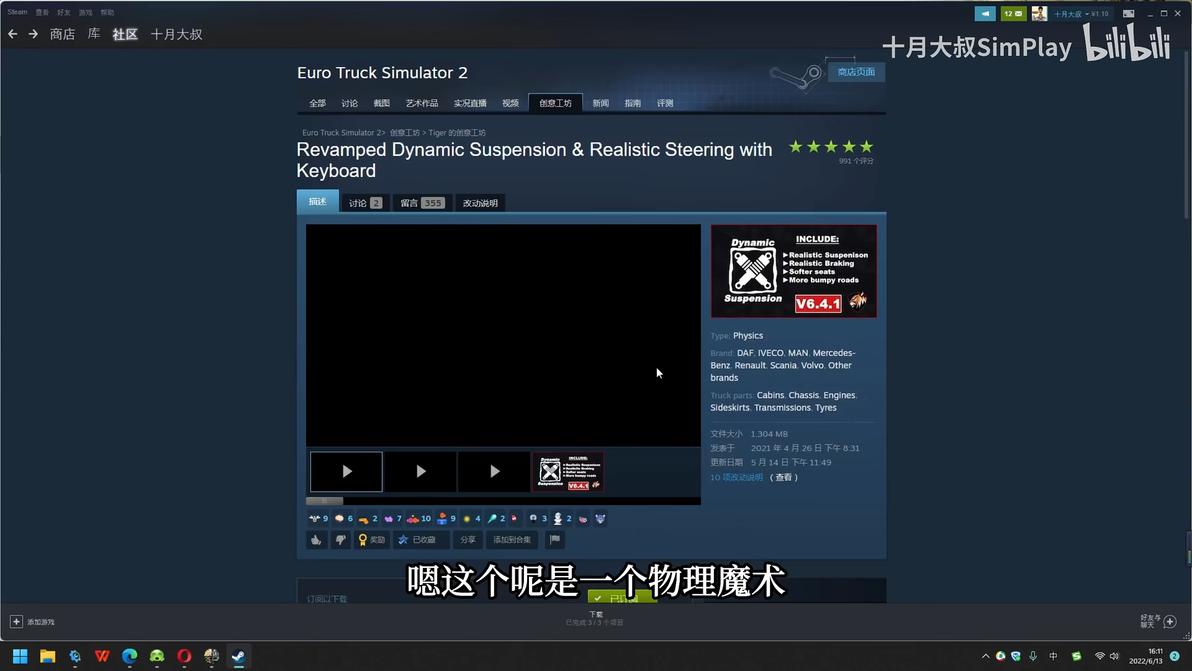Select the 截图 screenshots tab
This screenshot has width=1192, height=671.
[x=382, y=103]
